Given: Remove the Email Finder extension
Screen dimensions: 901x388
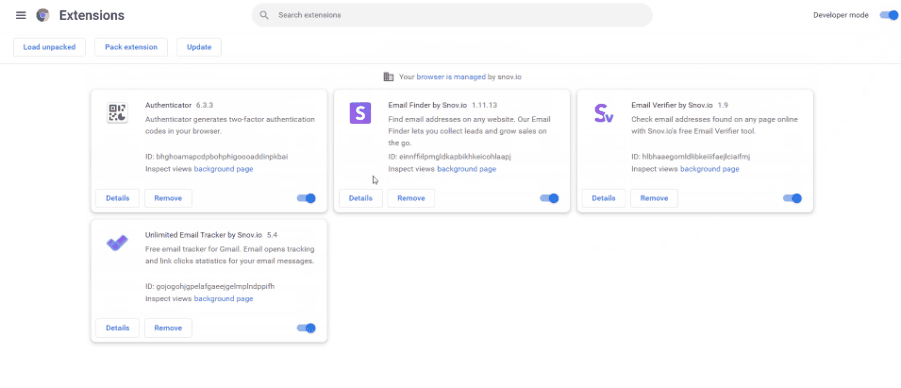Looking at the screenshot, I should (411, 198).
